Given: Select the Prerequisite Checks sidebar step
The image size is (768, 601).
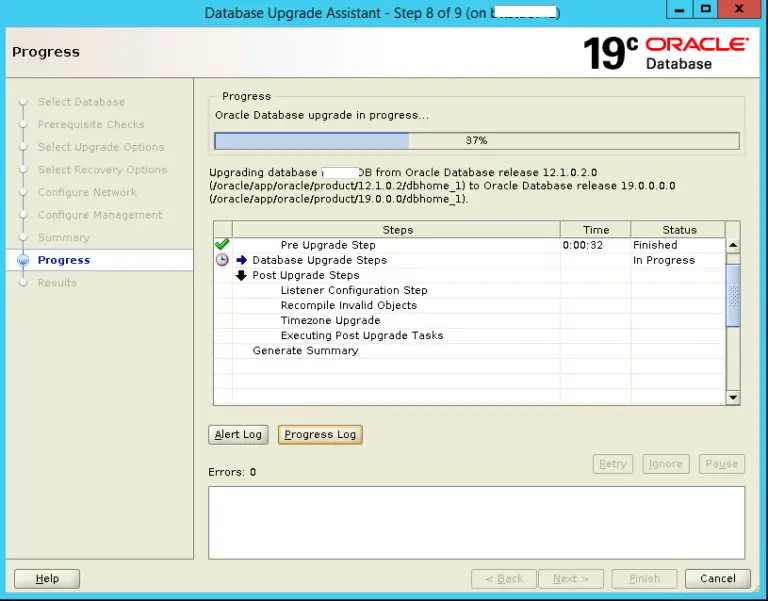Looking at the screenshot, I should pyautogui.click(x=91, y=124).
